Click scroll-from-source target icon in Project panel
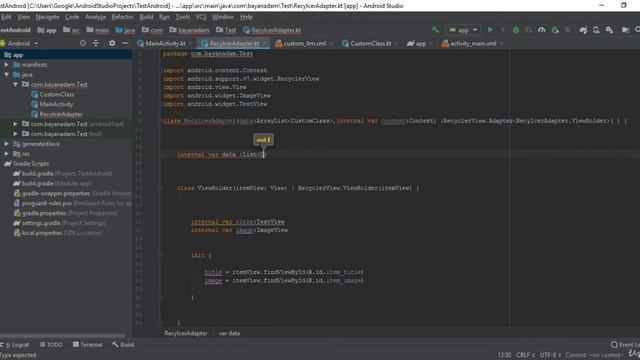This screenshot has width=640, height=360. (83, 43)
